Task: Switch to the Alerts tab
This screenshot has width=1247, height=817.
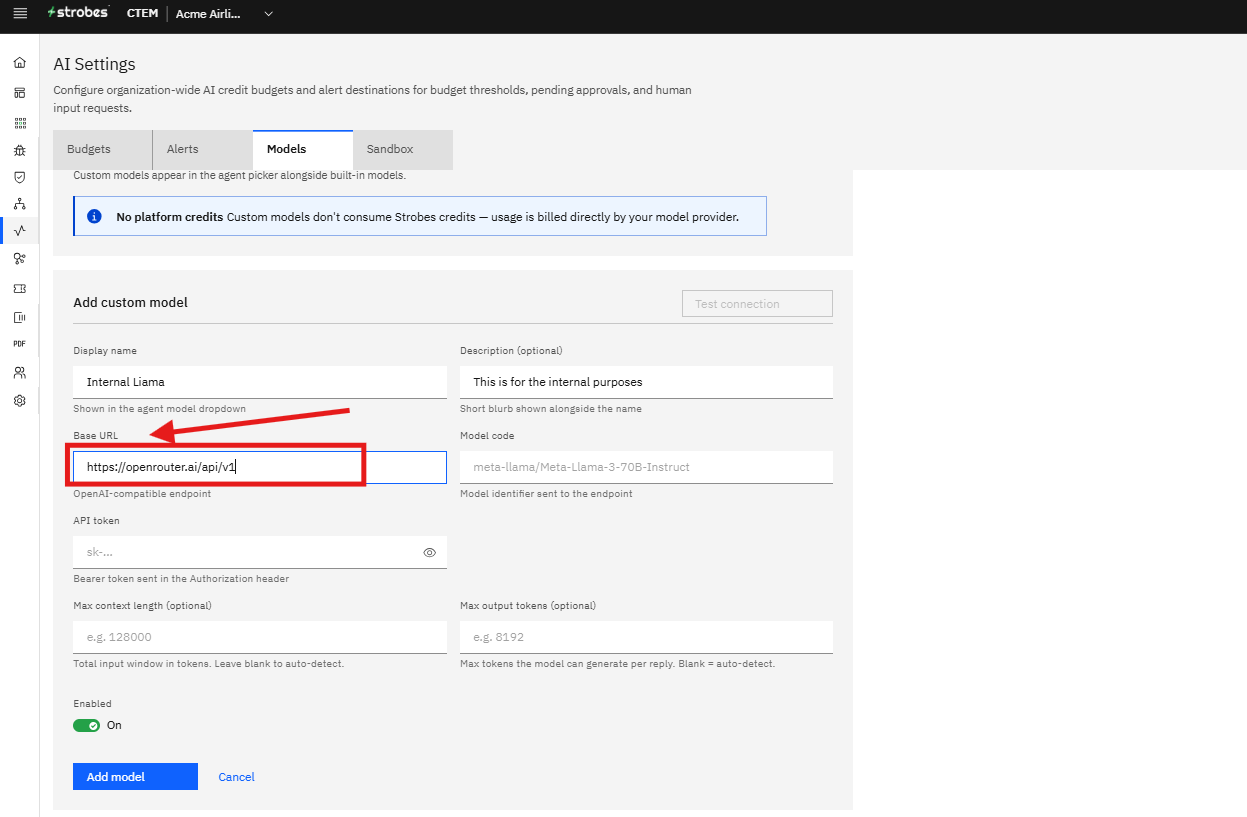Action: click(202, 149)
